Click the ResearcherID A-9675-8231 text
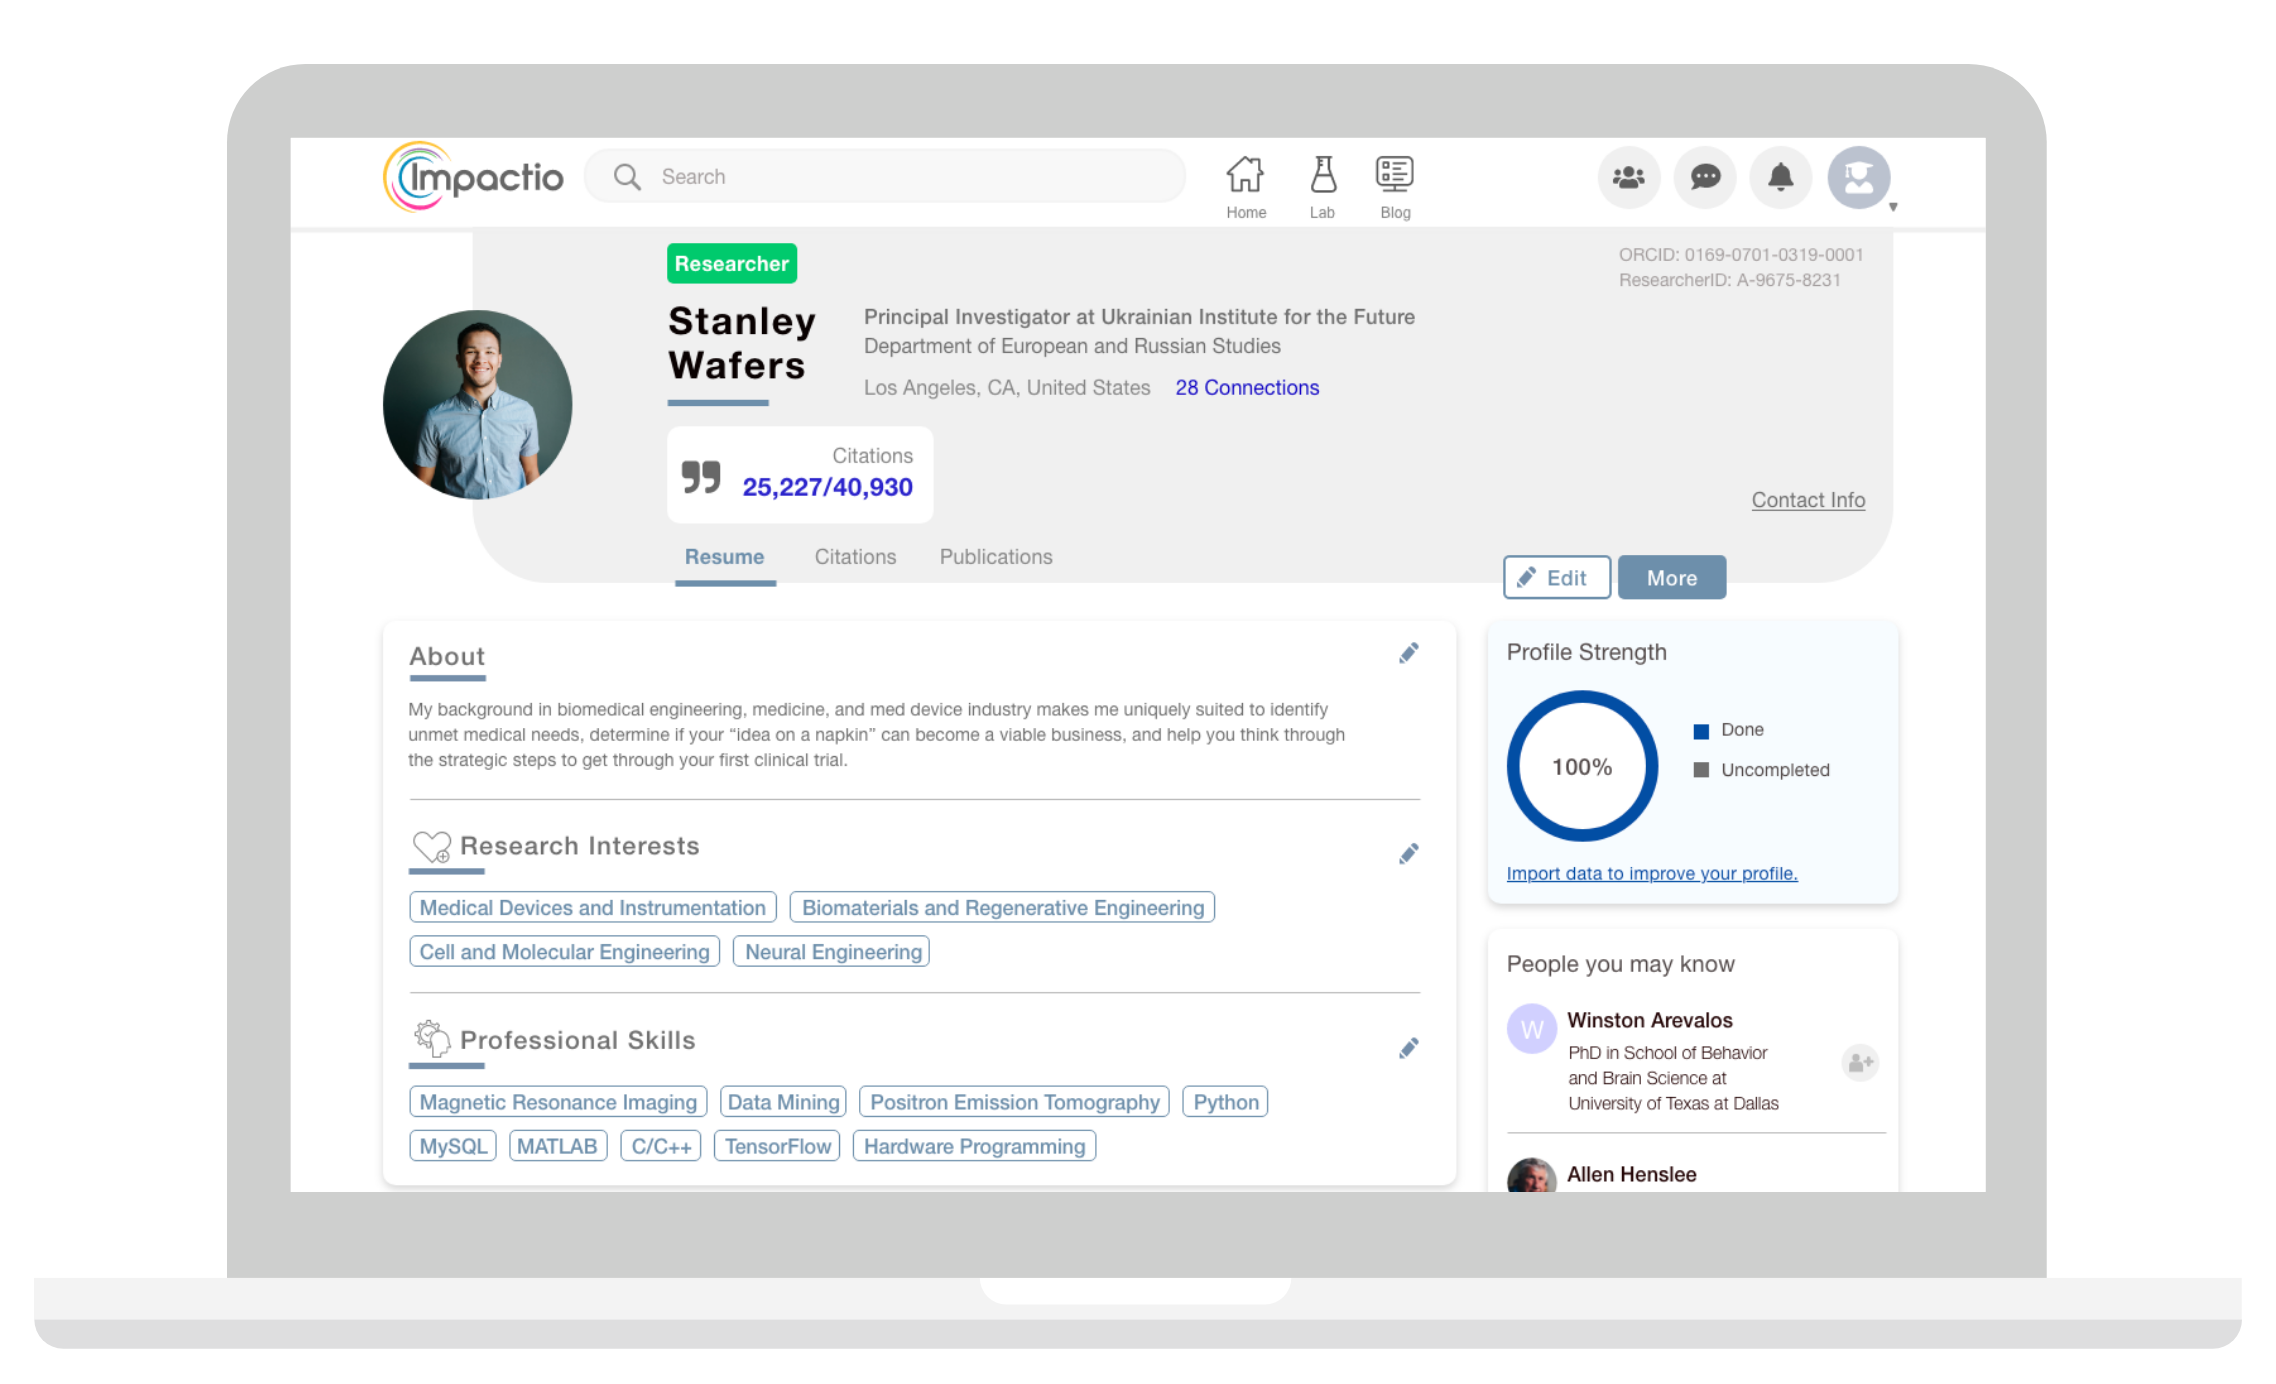 (x=1730, y=280)
